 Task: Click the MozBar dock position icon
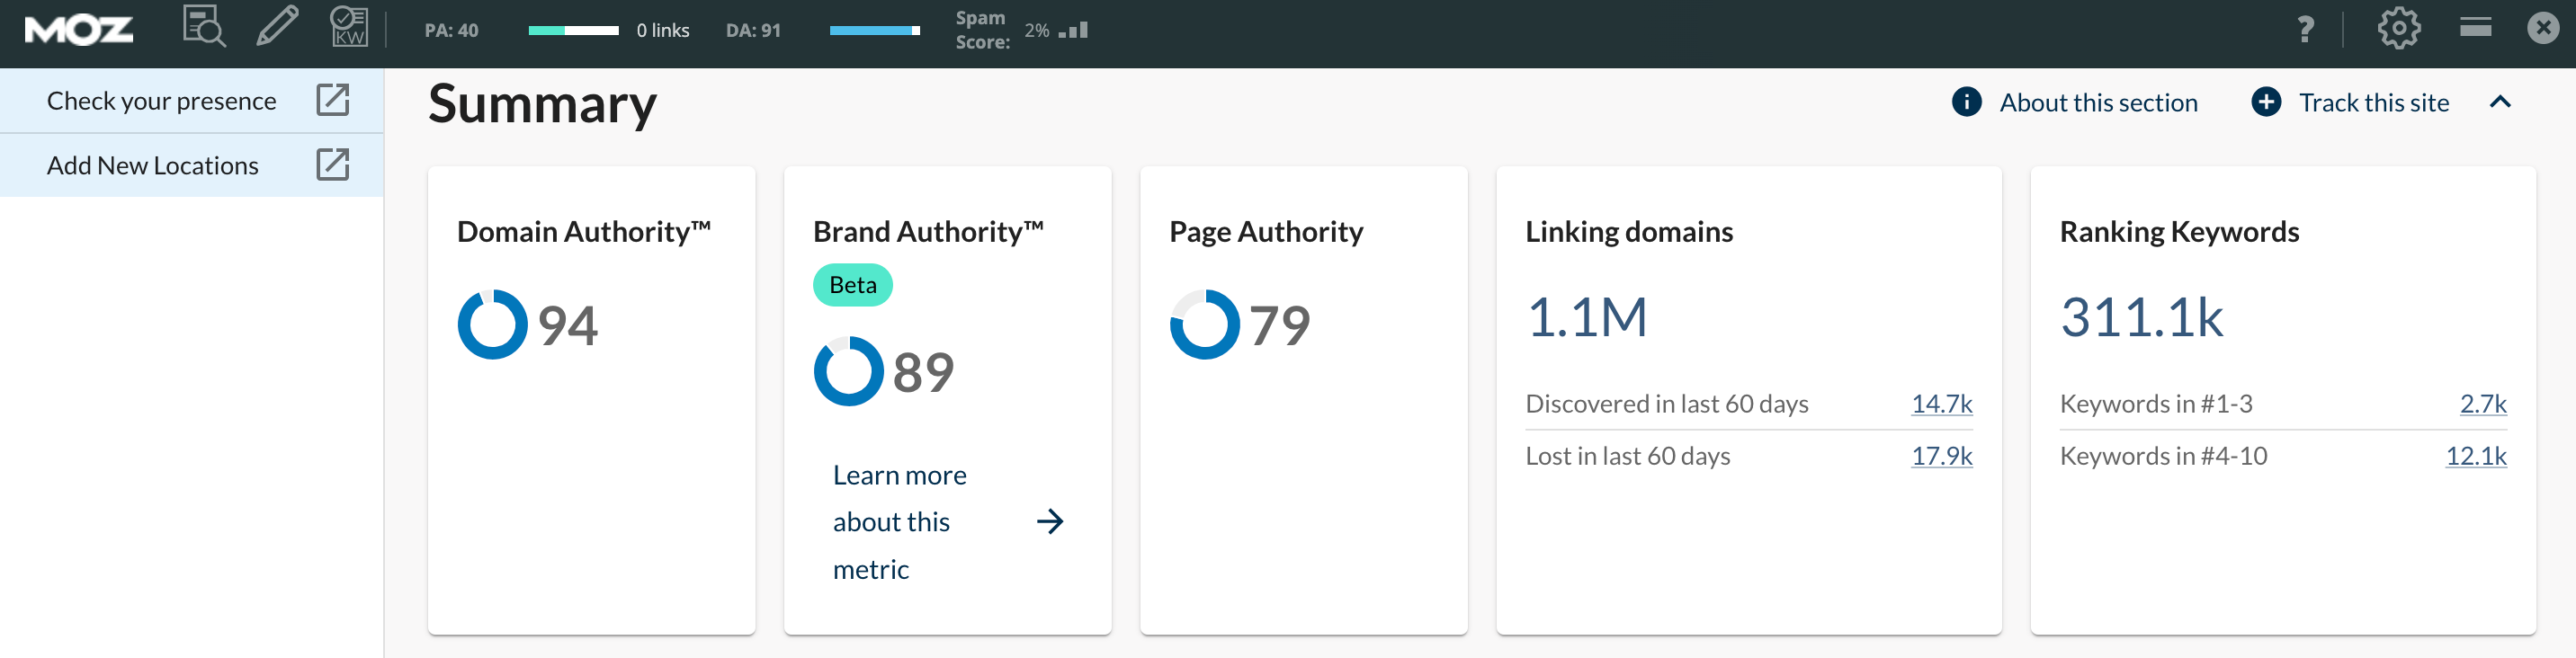pos(2475,27)
